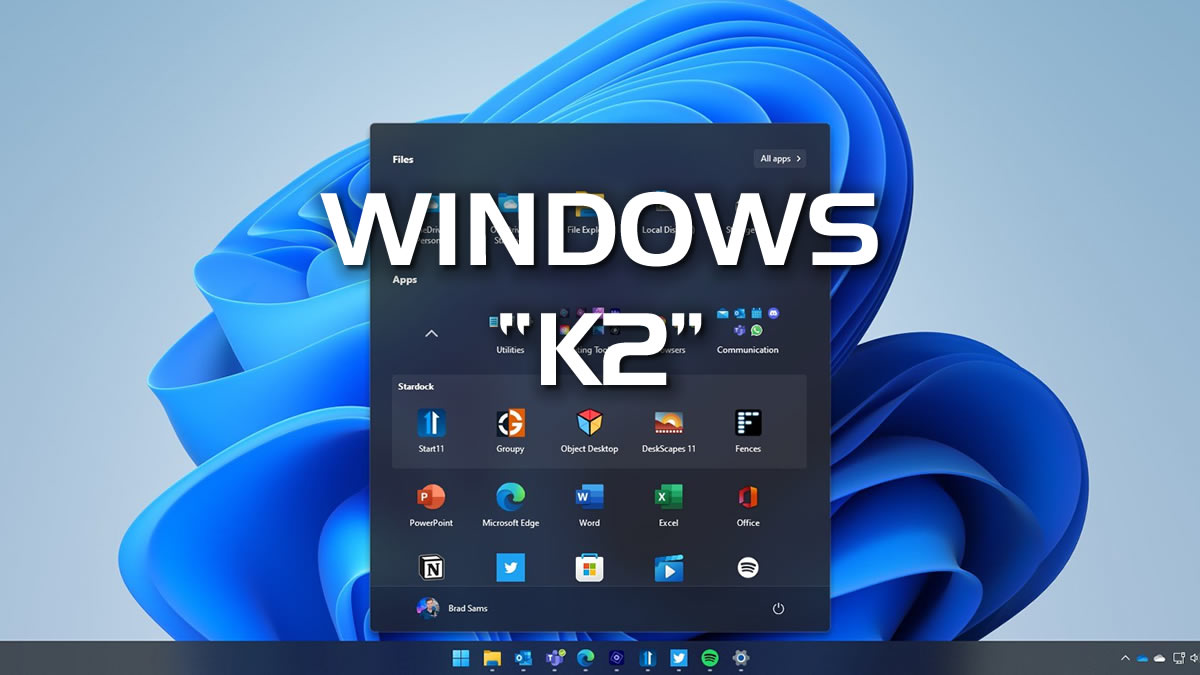Show hidden system tray icons
The height and width of the screenshot is (675, 1200).
pos(1125,658)
